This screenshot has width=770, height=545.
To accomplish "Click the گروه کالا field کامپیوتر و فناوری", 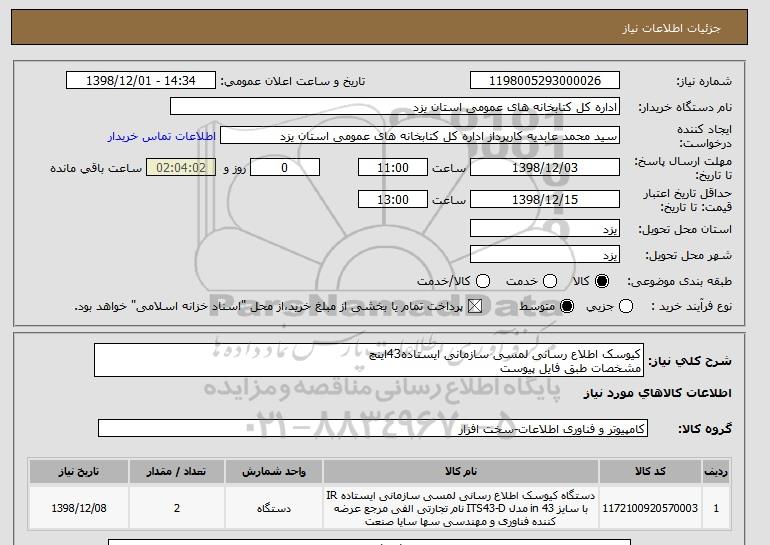I will pyautogui.click(x=373, y=429).
